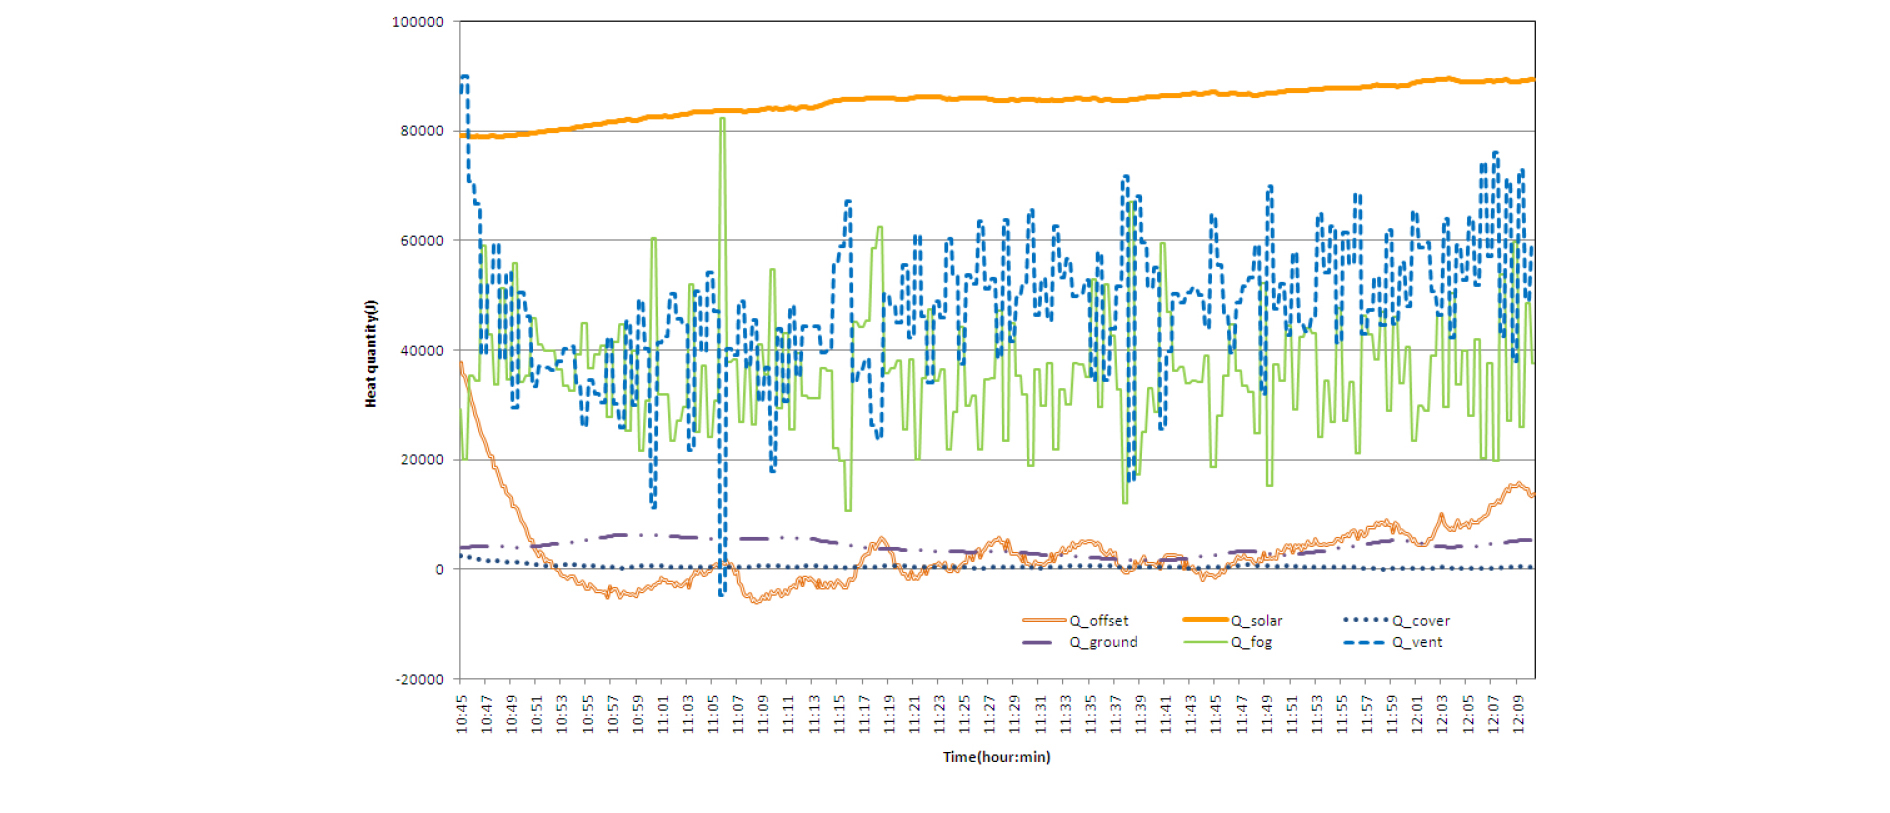Select the Q_cover legend label
This screenshot has width=1890, height=813.
point(1421,621)
